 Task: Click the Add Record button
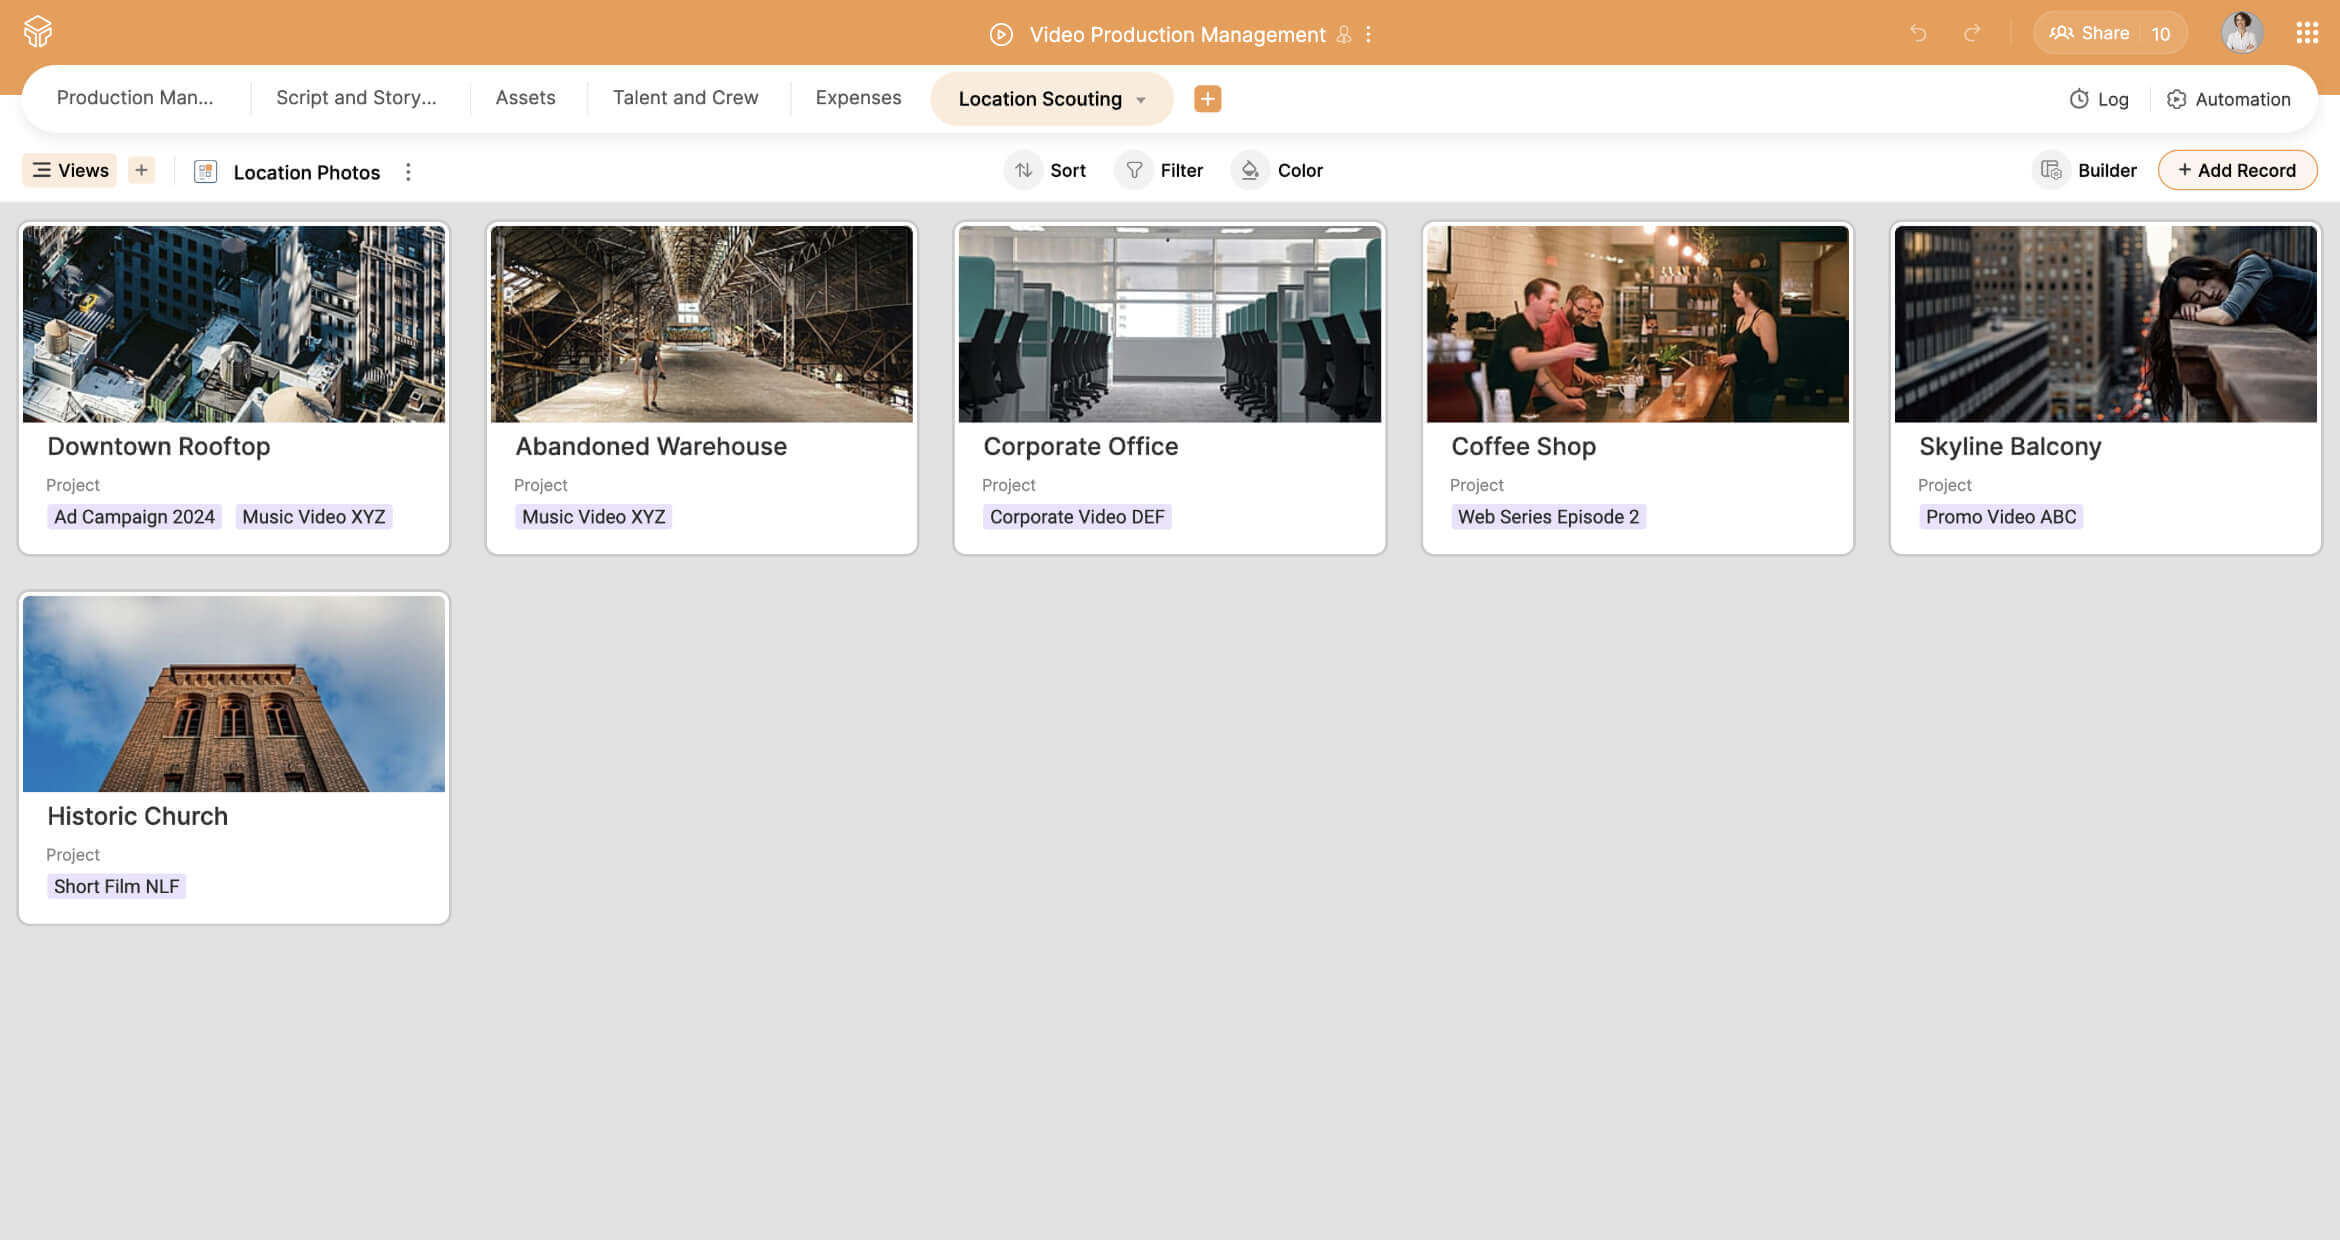[2237, 170]
